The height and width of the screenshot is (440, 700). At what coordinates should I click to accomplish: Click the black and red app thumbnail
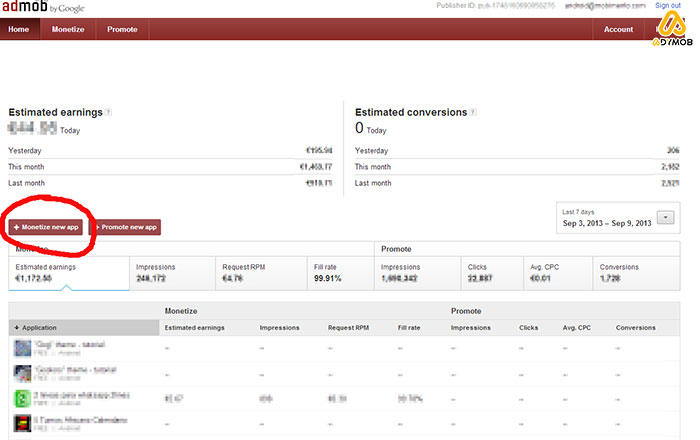[22, 423]
